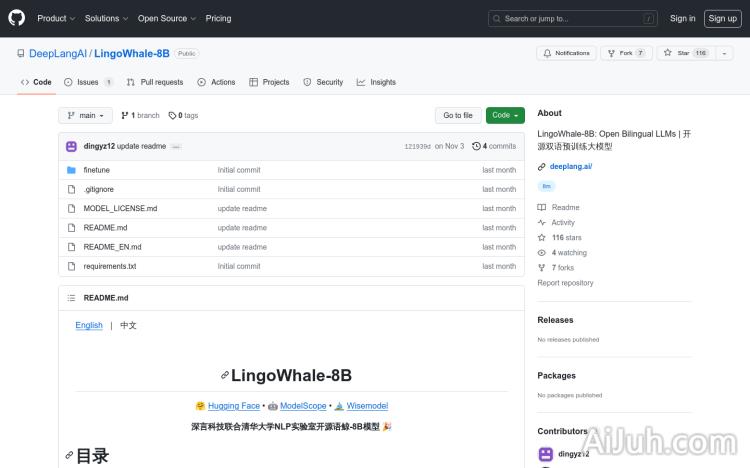The image size is (750, 468).
Task: Click the GitHub logo icon
Action: coord(17,18)
